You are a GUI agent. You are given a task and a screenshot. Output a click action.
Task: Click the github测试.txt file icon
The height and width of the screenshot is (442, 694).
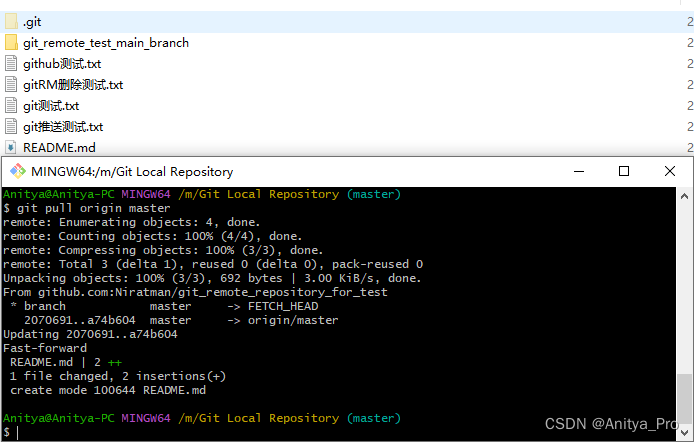click(11, 64)
